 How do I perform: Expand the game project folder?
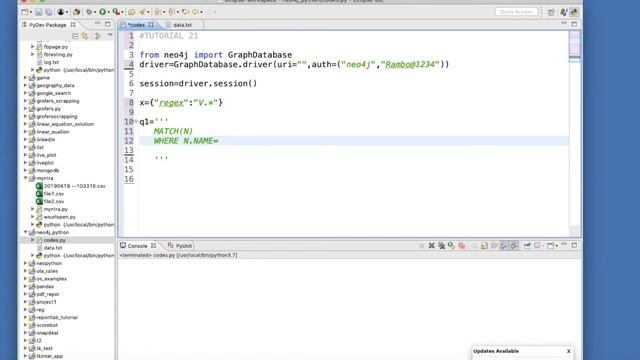click(25, 78)
